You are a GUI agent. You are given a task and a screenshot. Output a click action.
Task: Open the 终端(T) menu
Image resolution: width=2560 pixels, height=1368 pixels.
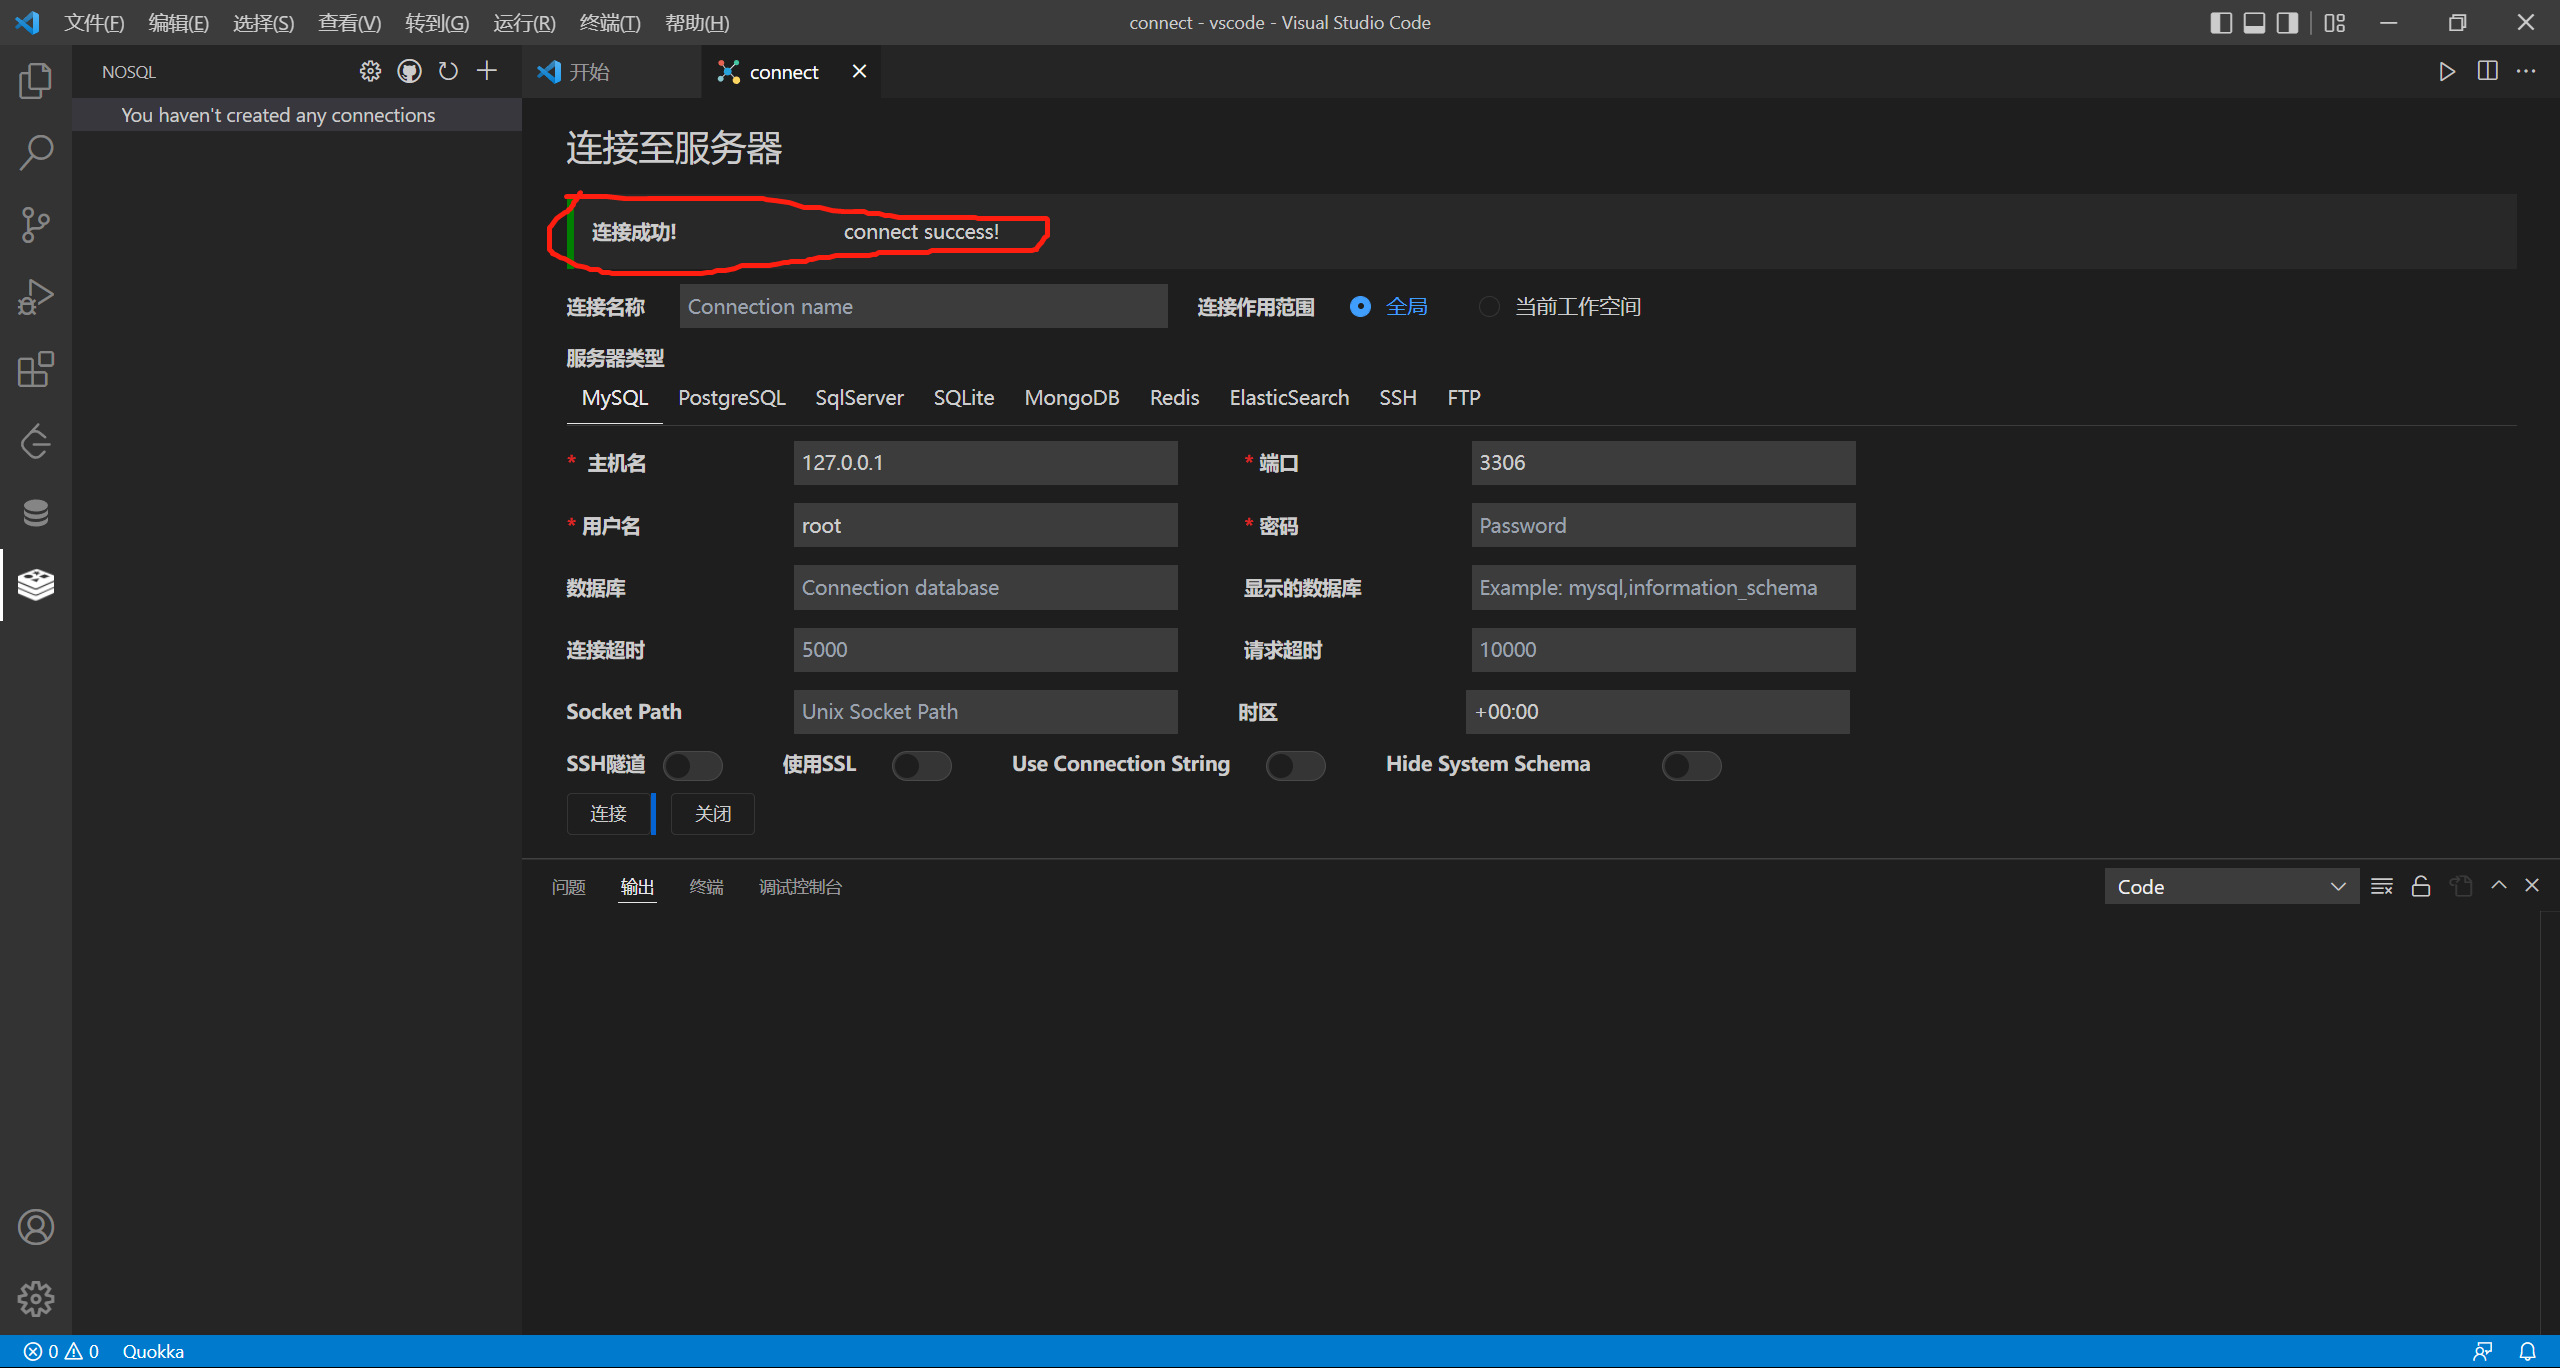pyautogui.click(x=609, y=22)
